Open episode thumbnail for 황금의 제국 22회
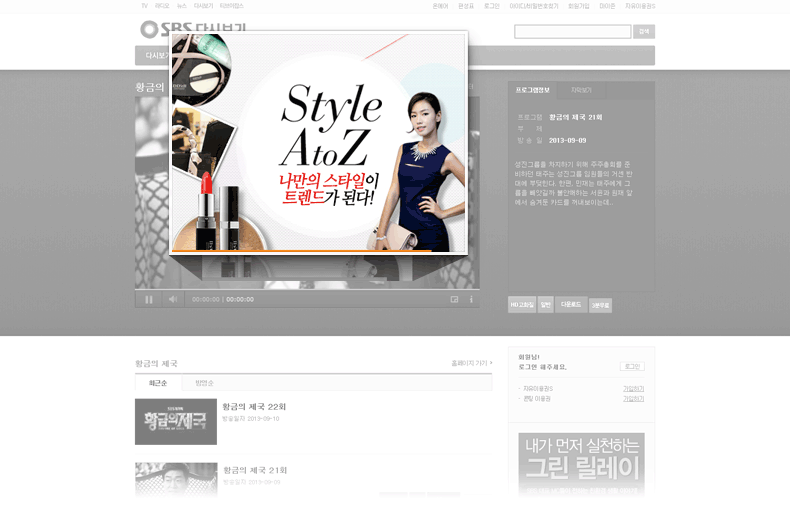Screen dimensions: 790x519 tap(176, 422)
